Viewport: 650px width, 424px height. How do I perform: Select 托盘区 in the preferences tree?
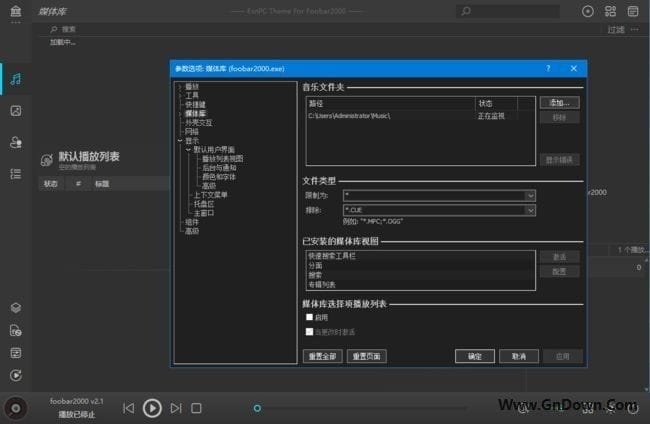click(x=204, y=204)
